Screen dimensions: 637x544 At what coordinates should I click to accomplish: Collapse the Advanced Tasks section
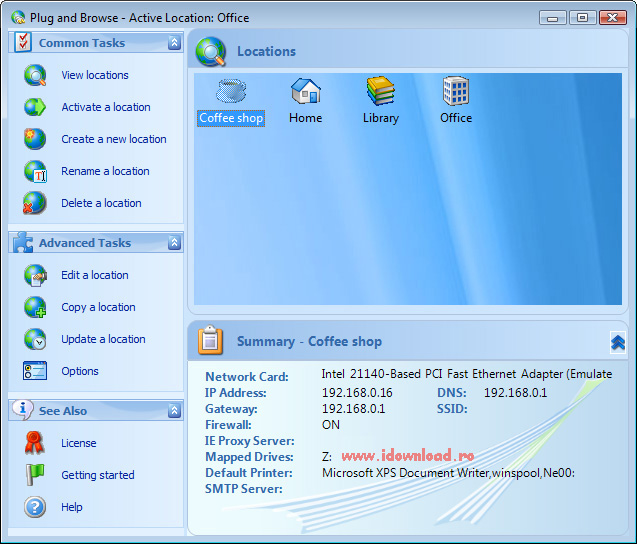click(174, 243)
